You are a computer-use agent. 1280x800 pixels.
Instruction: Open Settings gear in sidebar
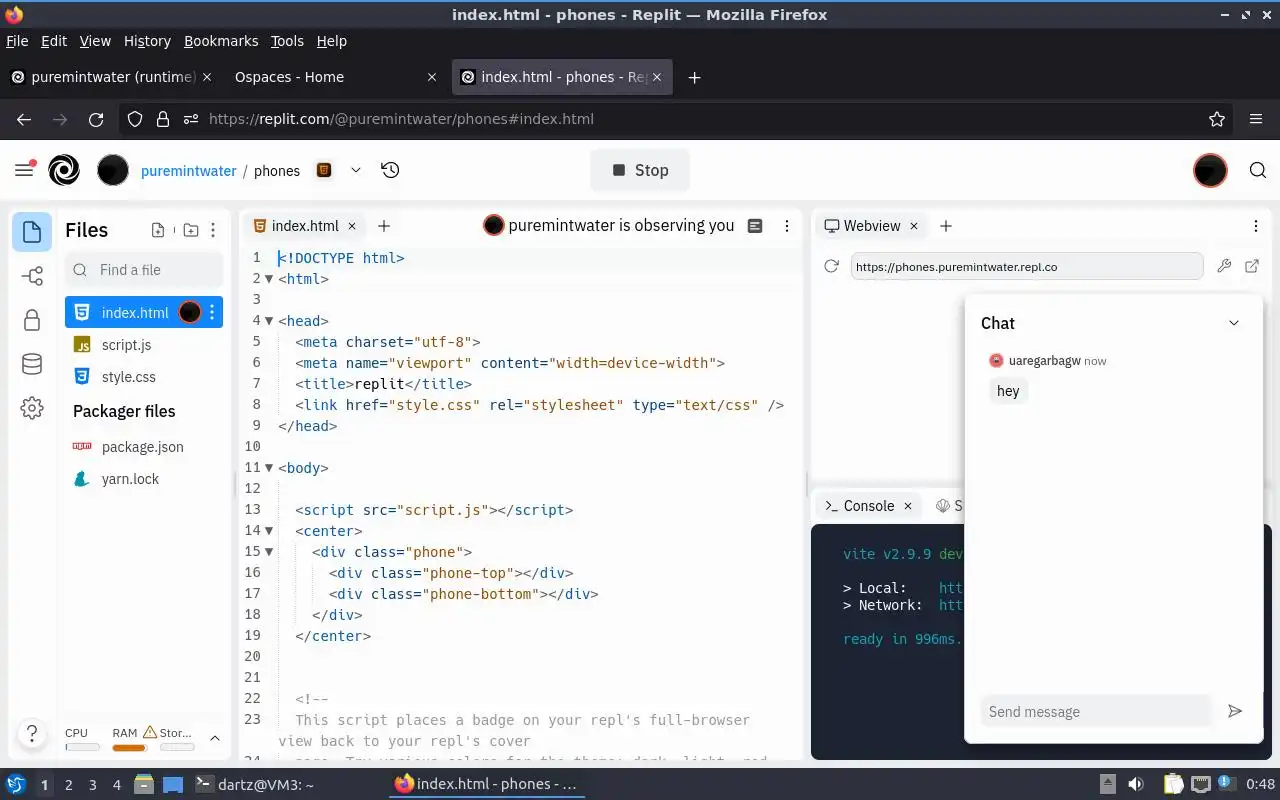point(32,408)
